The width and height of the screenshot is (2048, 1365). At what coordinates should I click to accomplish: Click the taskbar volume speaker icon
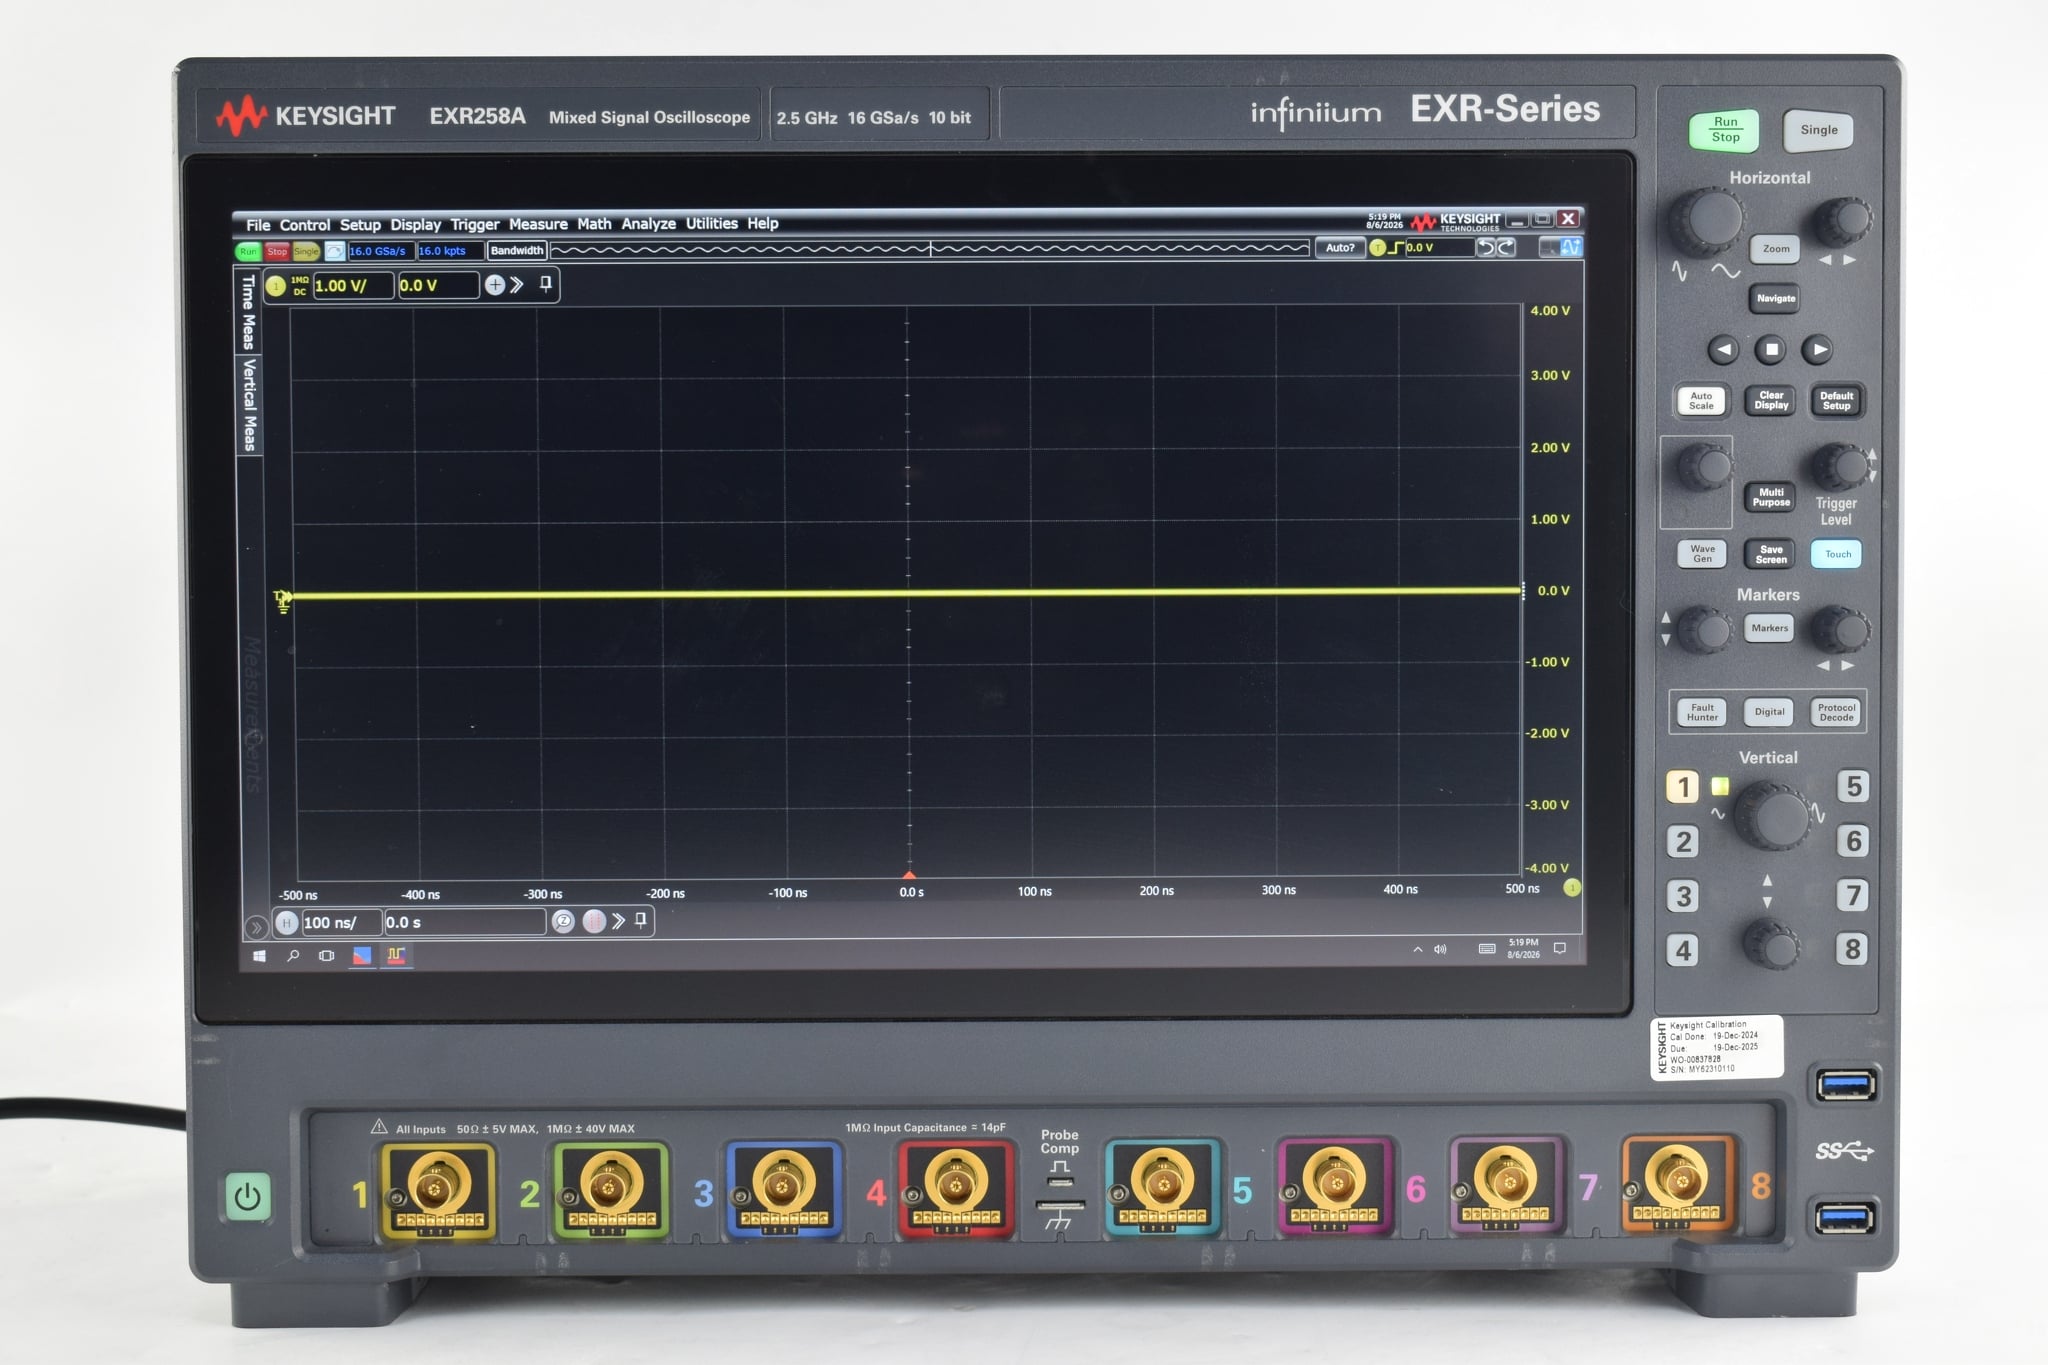point(1440,949)
